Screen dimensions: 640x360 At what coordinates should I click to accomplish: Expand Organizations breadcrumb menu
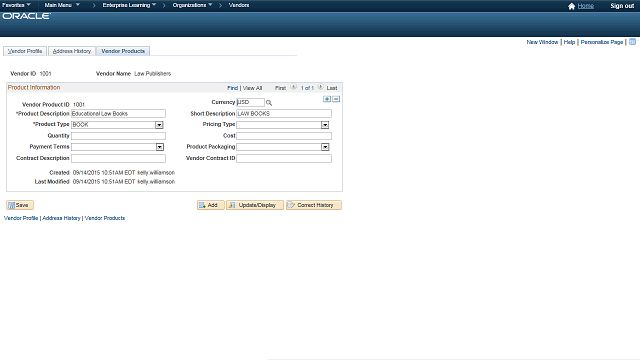point(192,5)
